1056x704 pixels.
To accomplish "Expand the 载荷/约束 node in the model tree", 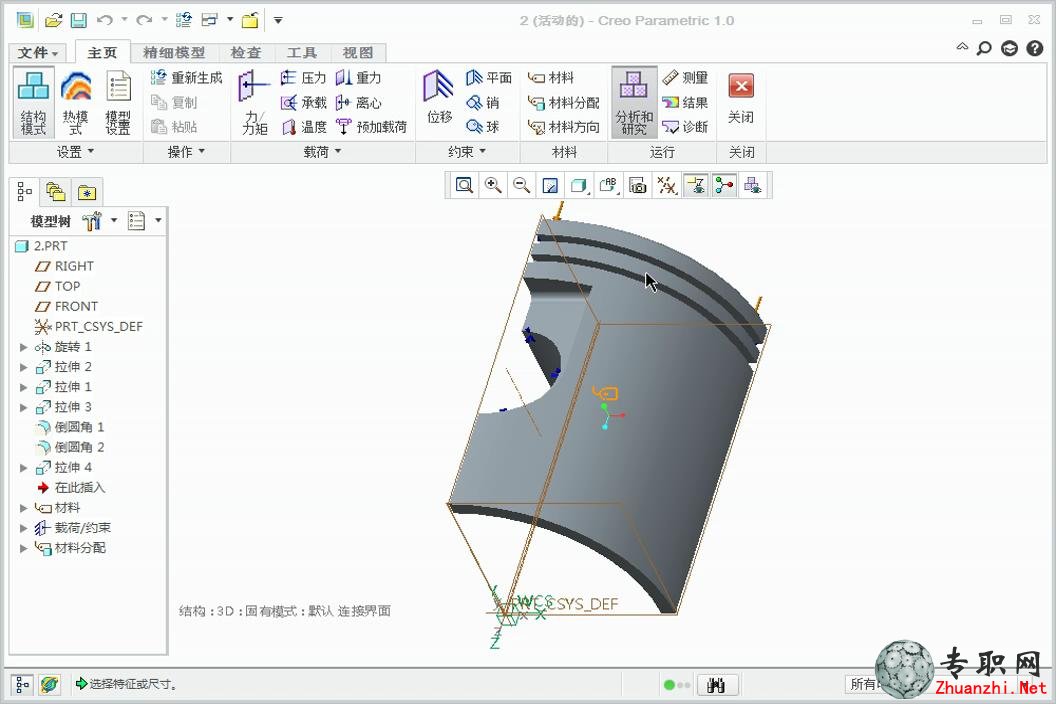I will (x=23, y=528).
